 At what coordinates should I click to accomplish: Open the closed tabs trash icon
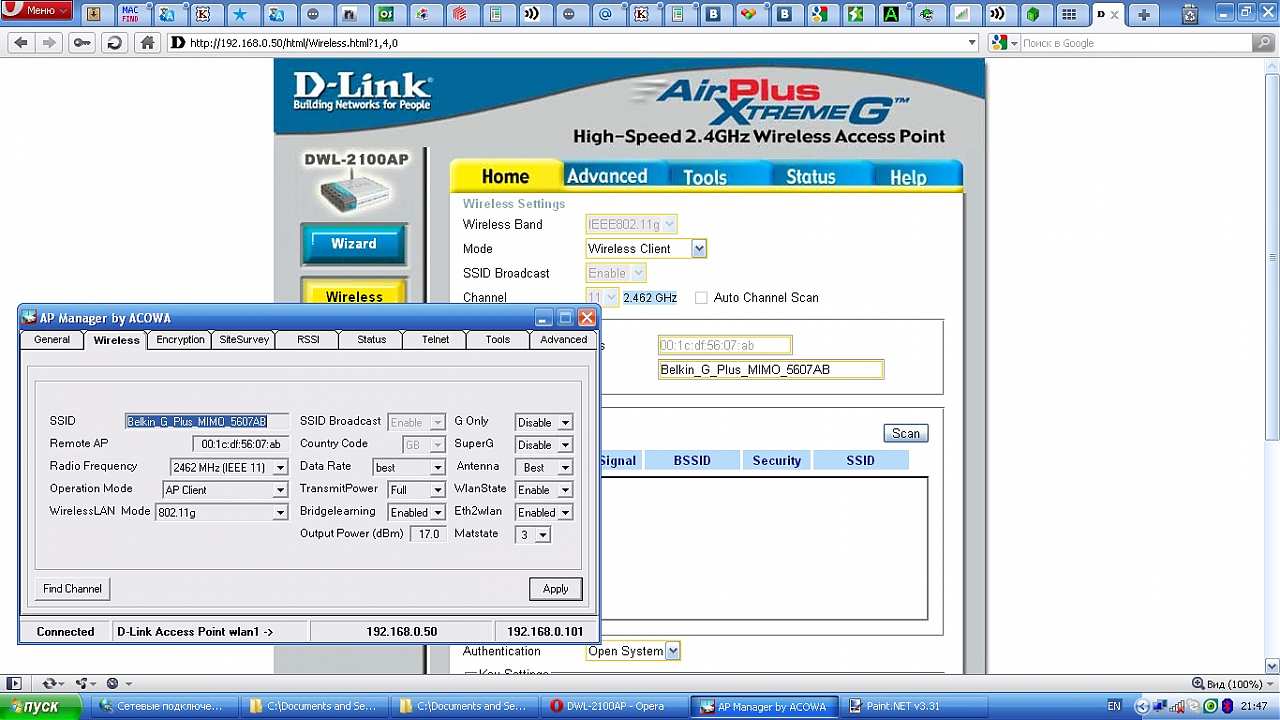click(1190, 14)
